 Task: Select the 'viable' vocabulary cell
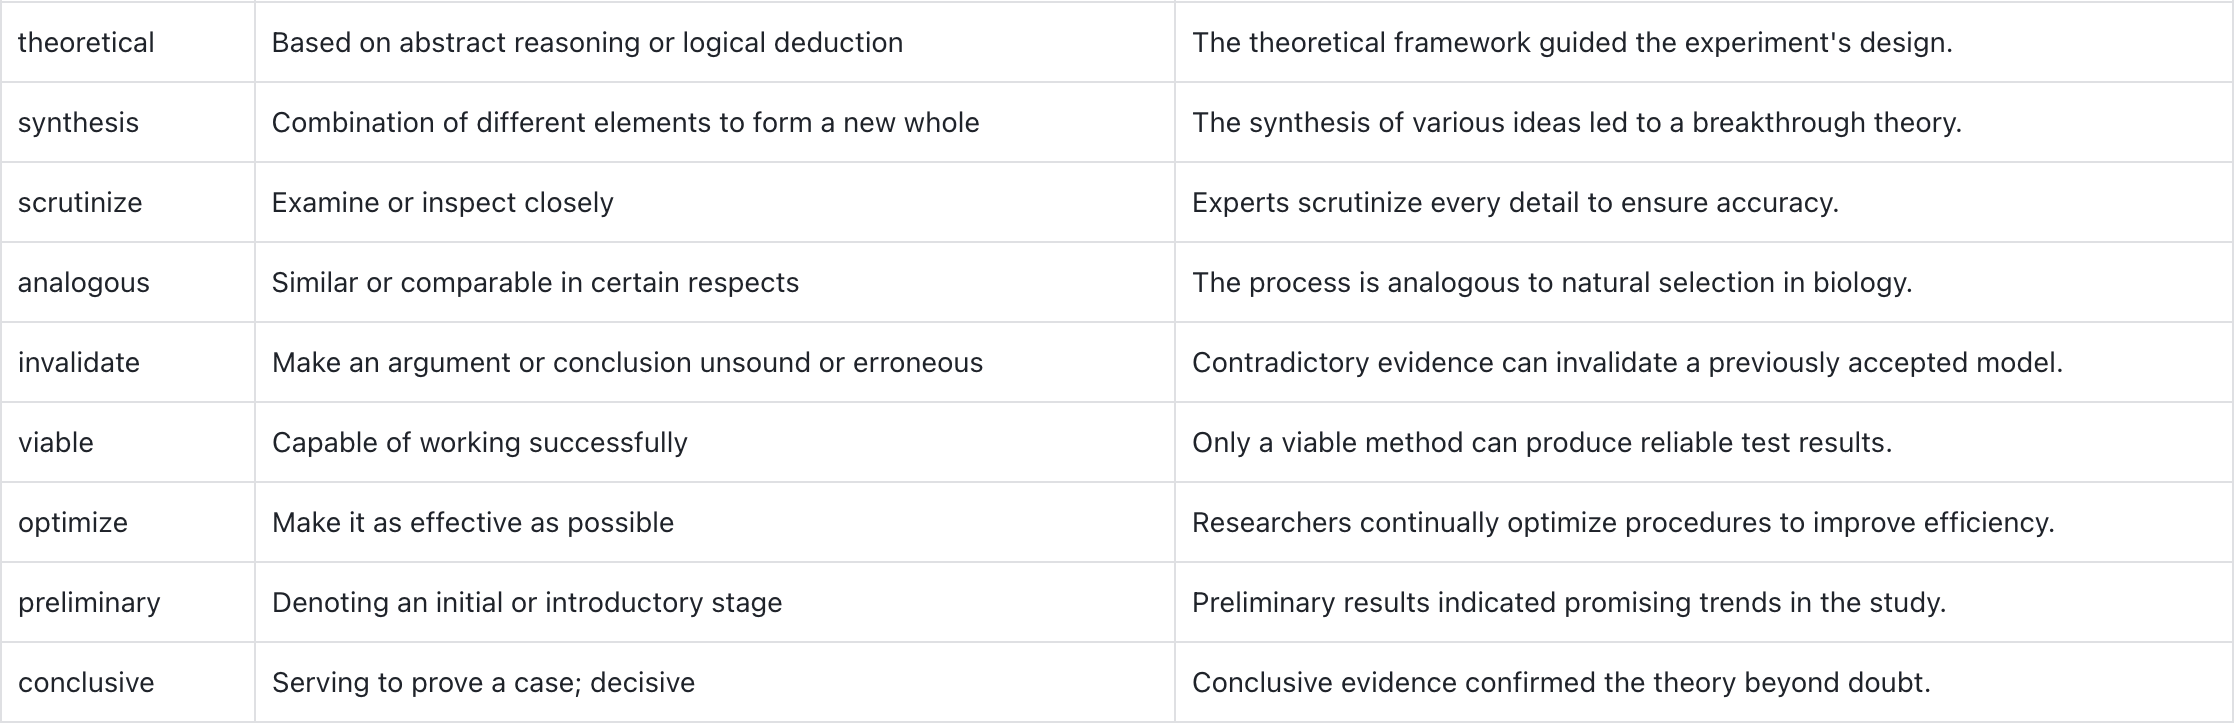(x=128, y=442)
